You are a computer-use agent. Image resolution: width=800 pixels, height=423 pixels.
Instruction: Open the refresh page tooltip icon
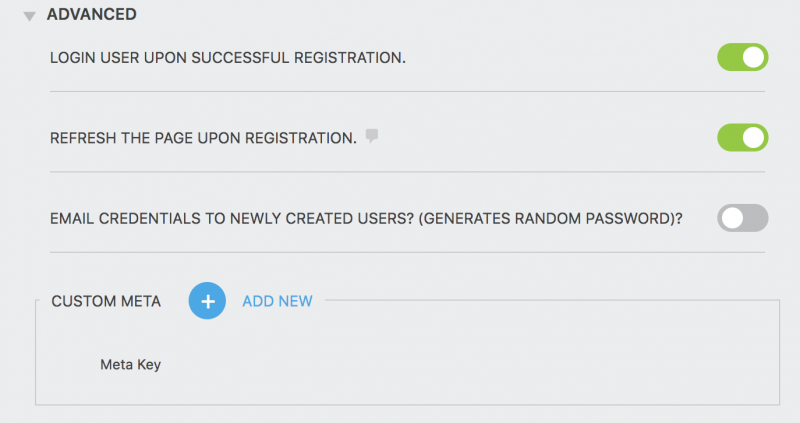click(372, 136)
